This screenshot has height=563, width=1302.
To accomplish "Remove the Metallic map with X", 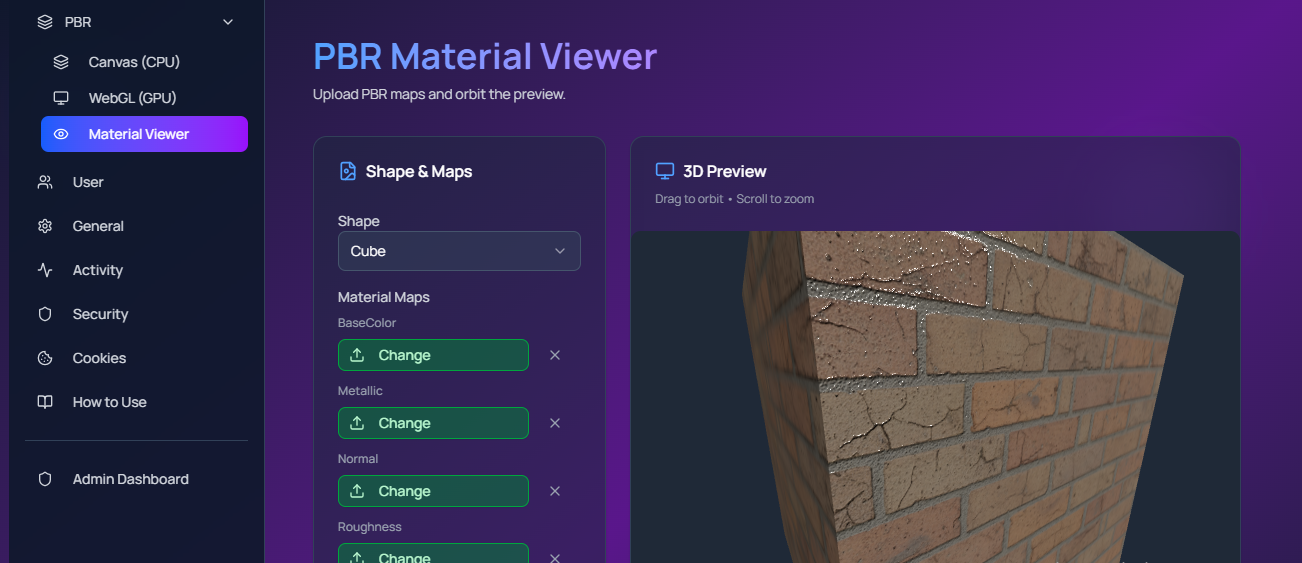I will [555, 423].
